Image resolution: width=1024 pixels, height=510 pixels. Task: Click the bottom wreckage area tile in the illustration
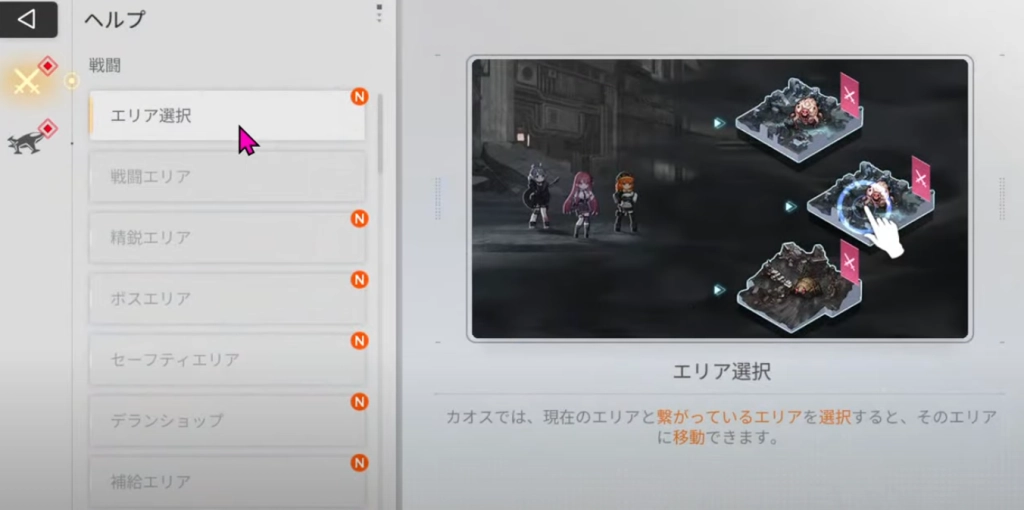[x=795, y=287]
